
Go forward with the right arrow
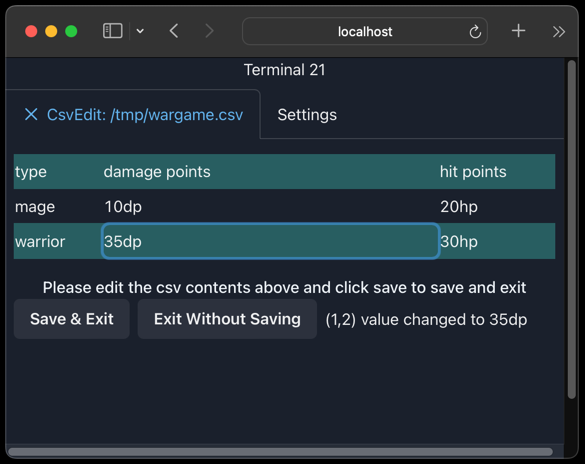pyautogui.click(x=209, y=31)
